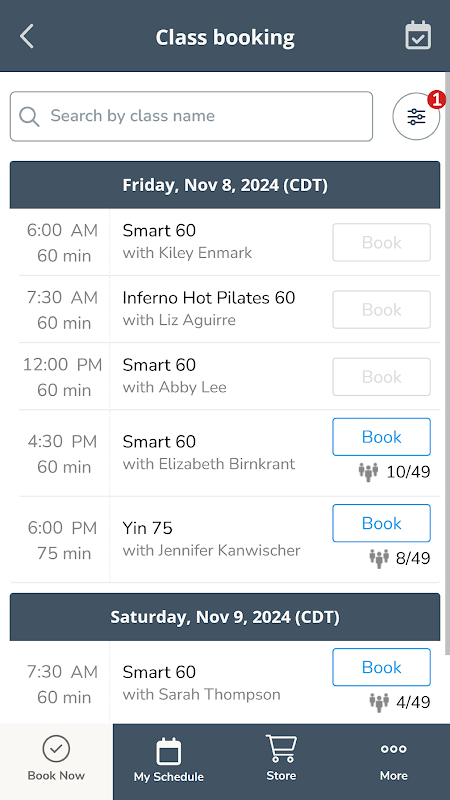Image resolution: width=450 pixels, height=800 pixels.
Task: Tap the Store shopping cart icon
Action: click(x=281, y=748)
